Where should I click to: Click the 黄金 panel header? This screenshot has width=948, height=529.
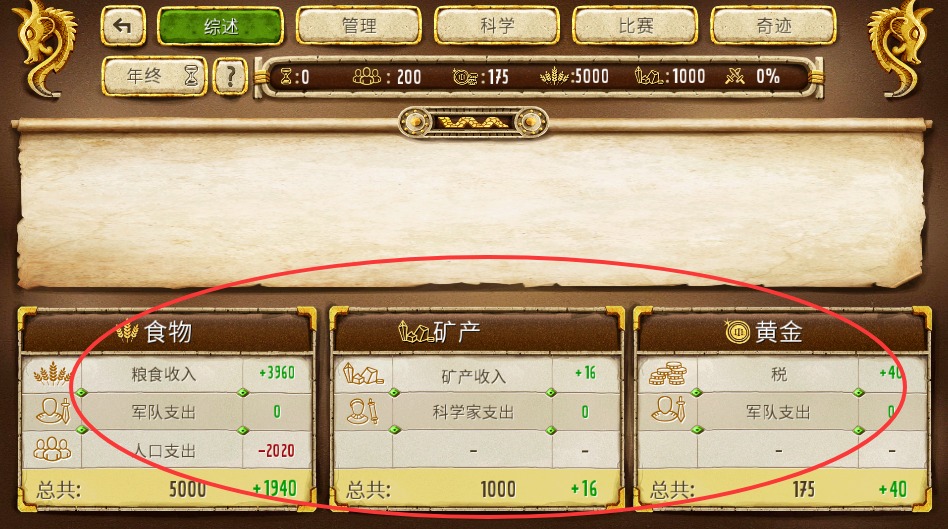pyautogui.click(x=782, y=331)
